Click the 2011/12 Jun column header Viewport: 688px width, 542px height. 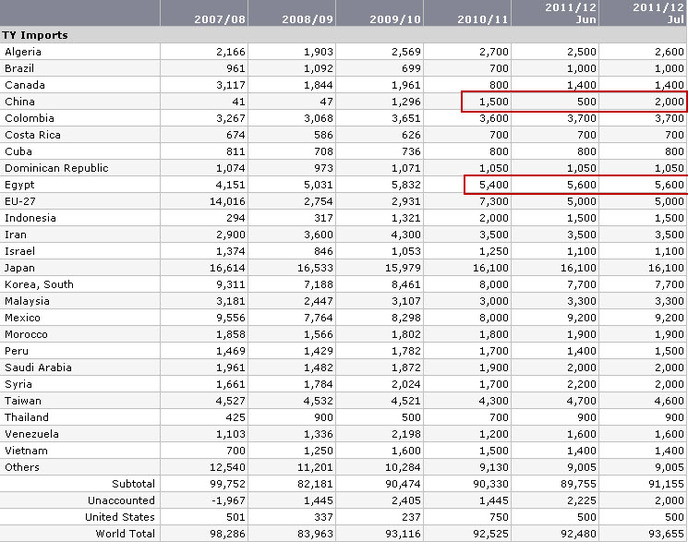pyautogui.click(x=570, y=13)
